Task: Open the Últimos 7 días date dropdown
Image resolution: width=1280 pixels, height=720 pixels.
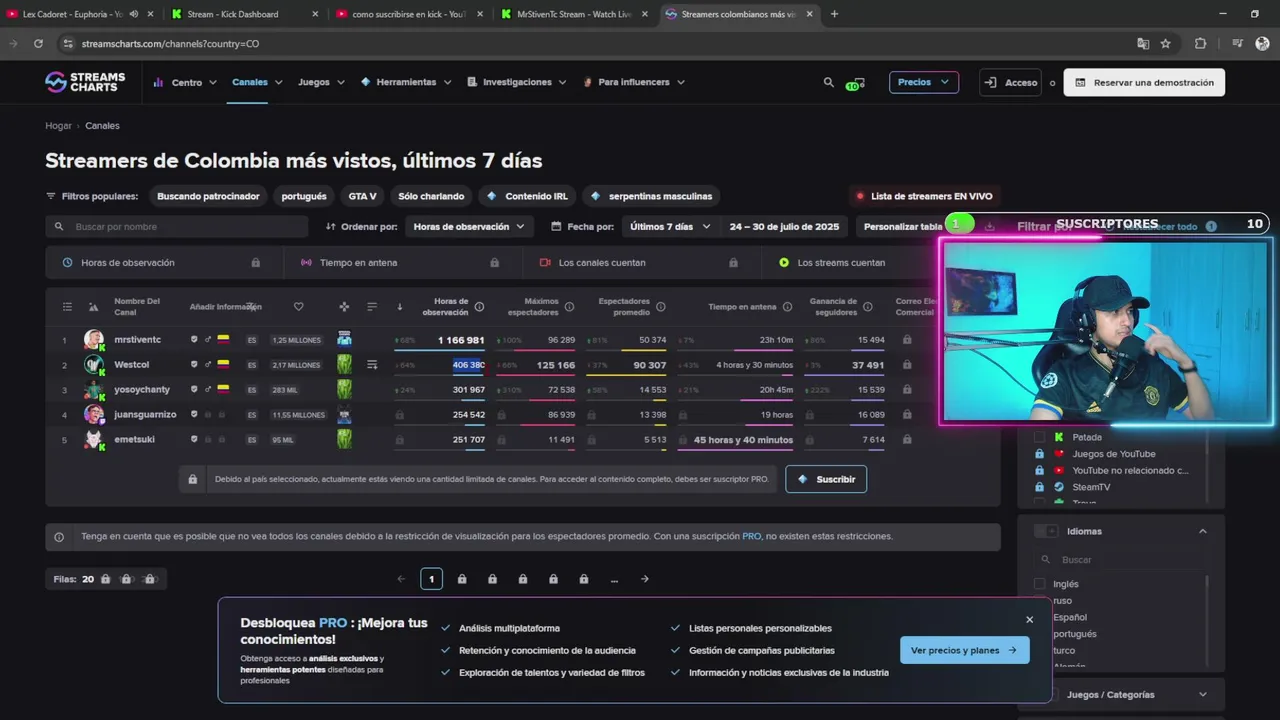Action: point(670,227)
